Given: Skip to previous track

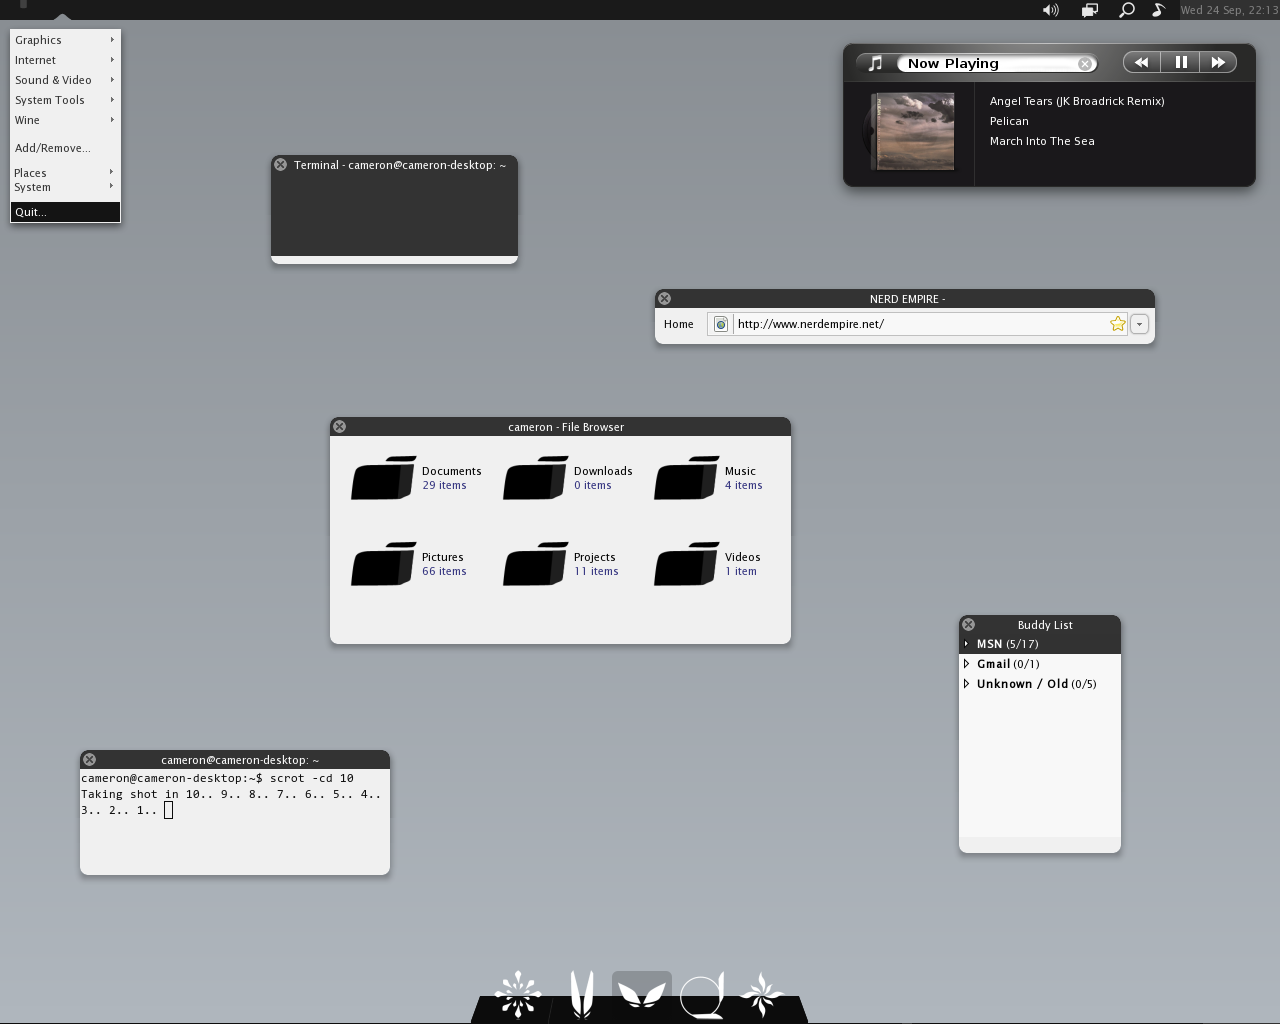Looking at the screenshot, I should [1141, 62].
